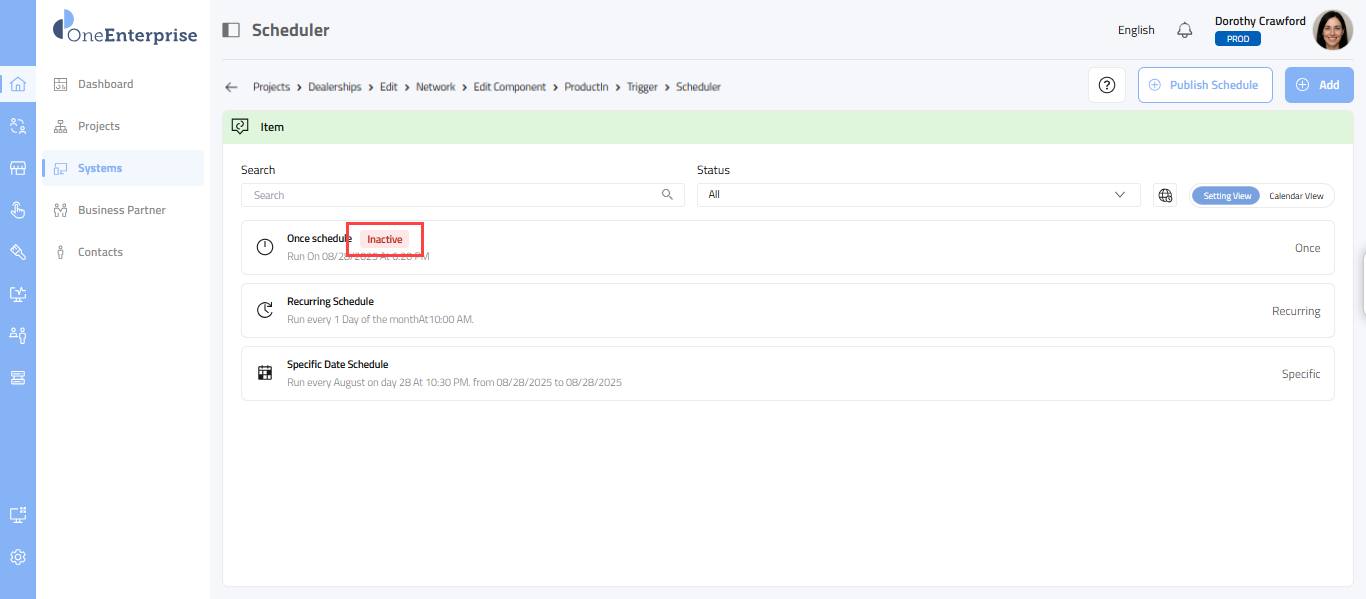The width and height of the screenshot is (1366, 599).
Task: Click the Add button
Action: coord(1319,85)
